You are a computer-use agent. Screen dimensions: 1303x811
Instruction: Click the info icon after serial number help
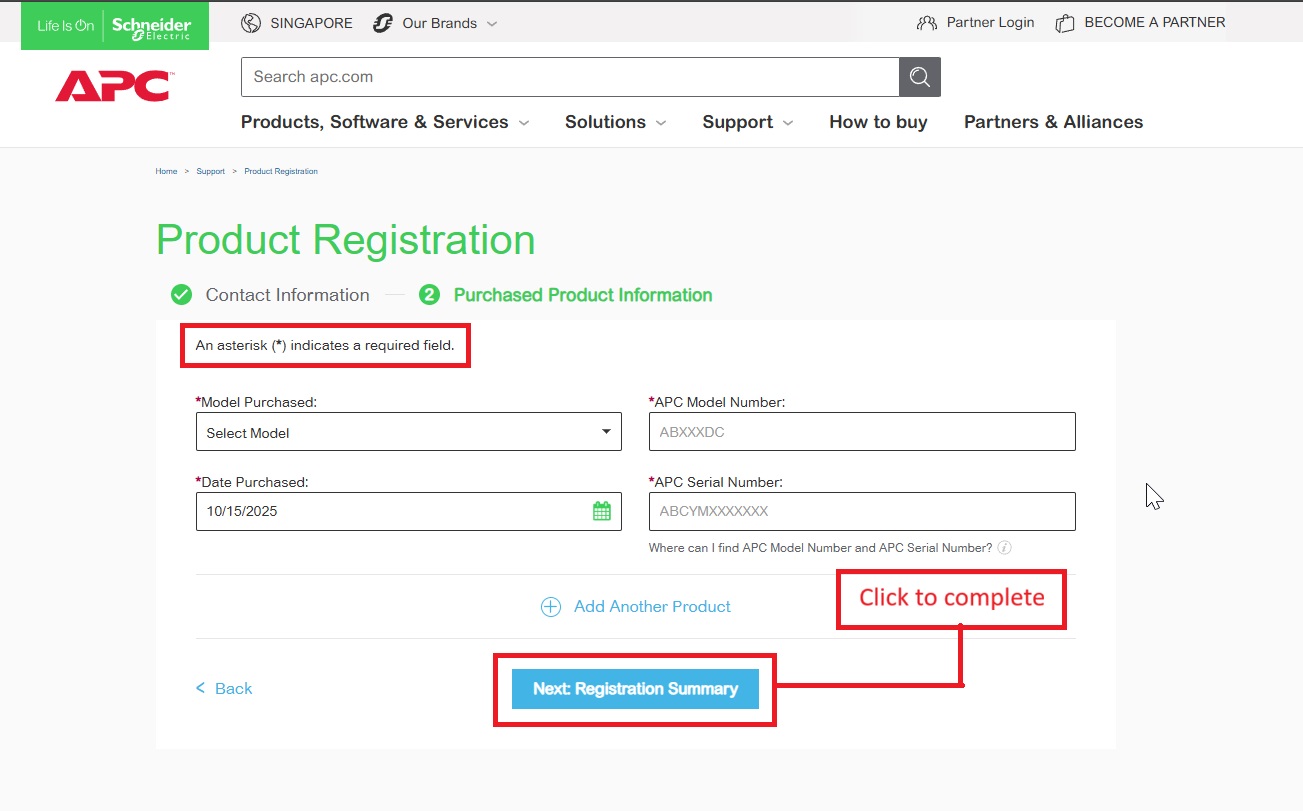pos(1005,548)
